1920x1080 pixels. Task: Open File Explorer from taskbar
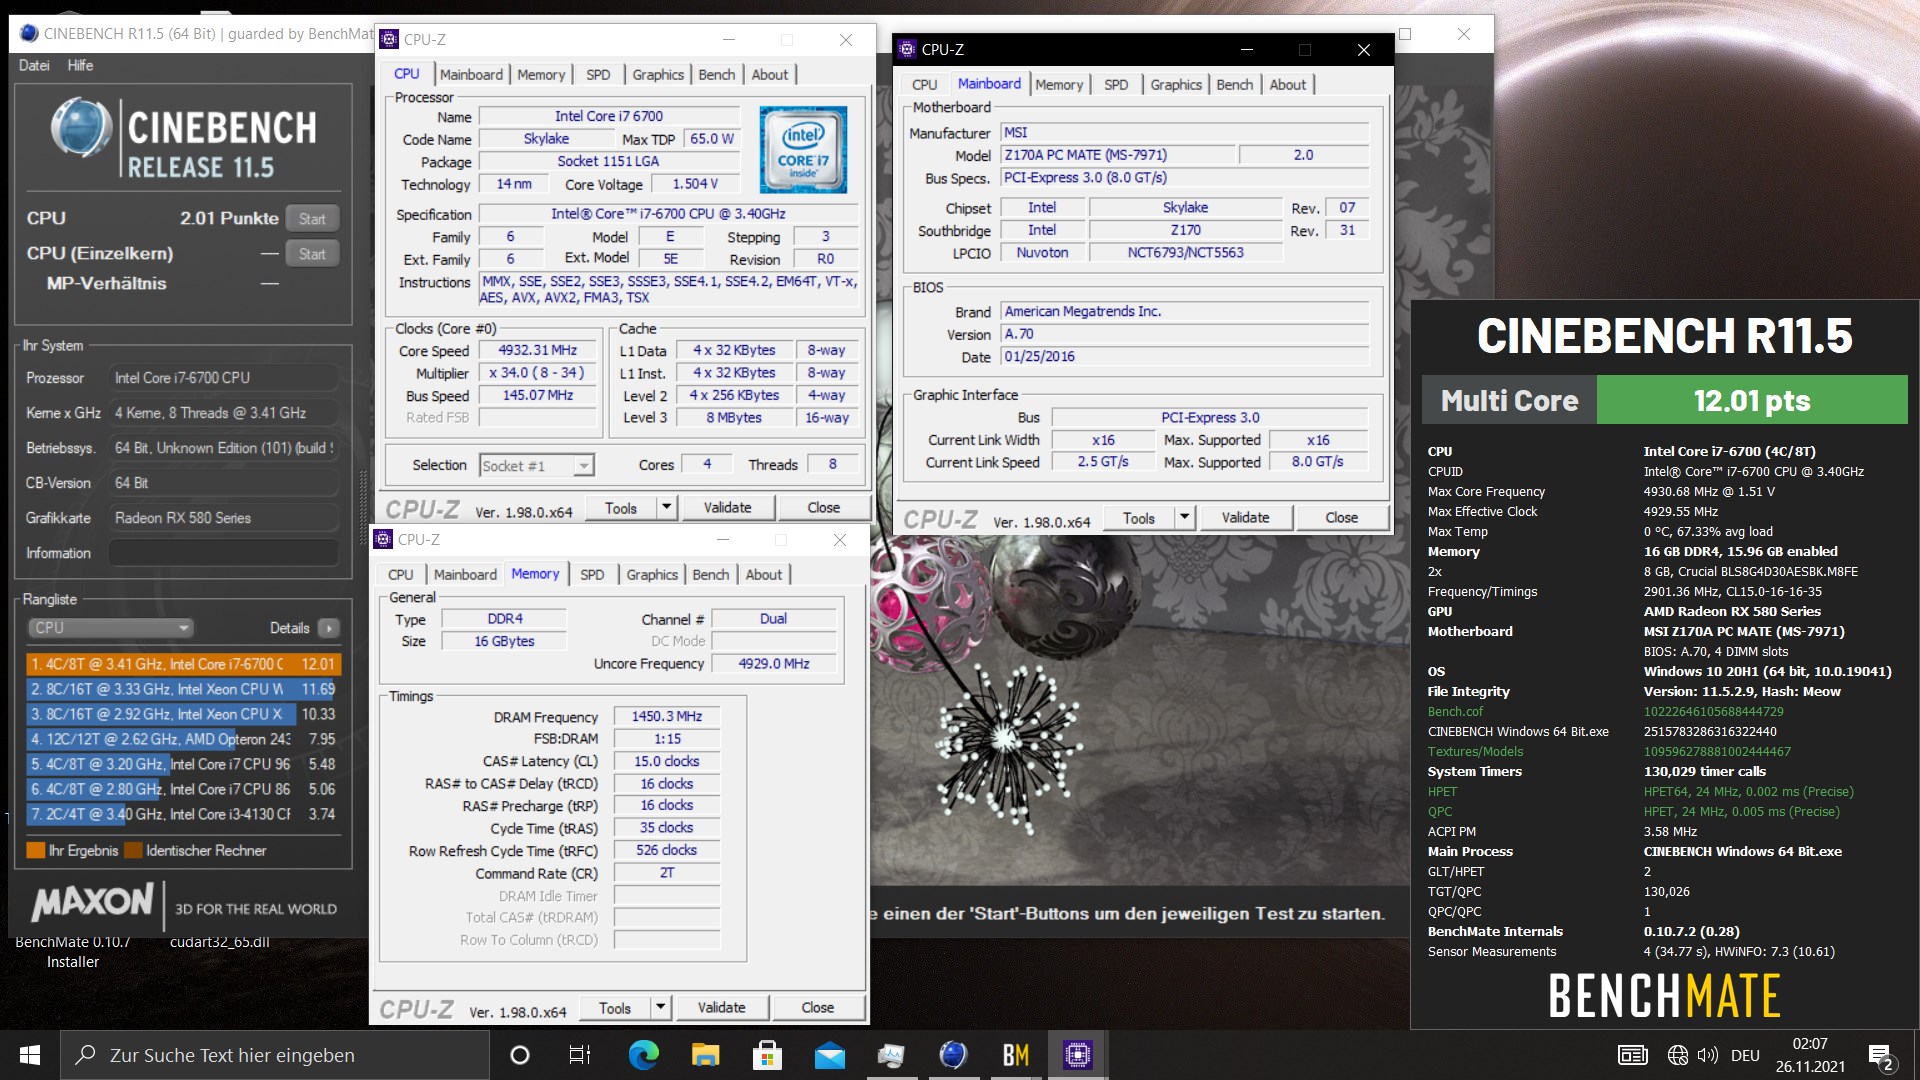(705, 1055)
